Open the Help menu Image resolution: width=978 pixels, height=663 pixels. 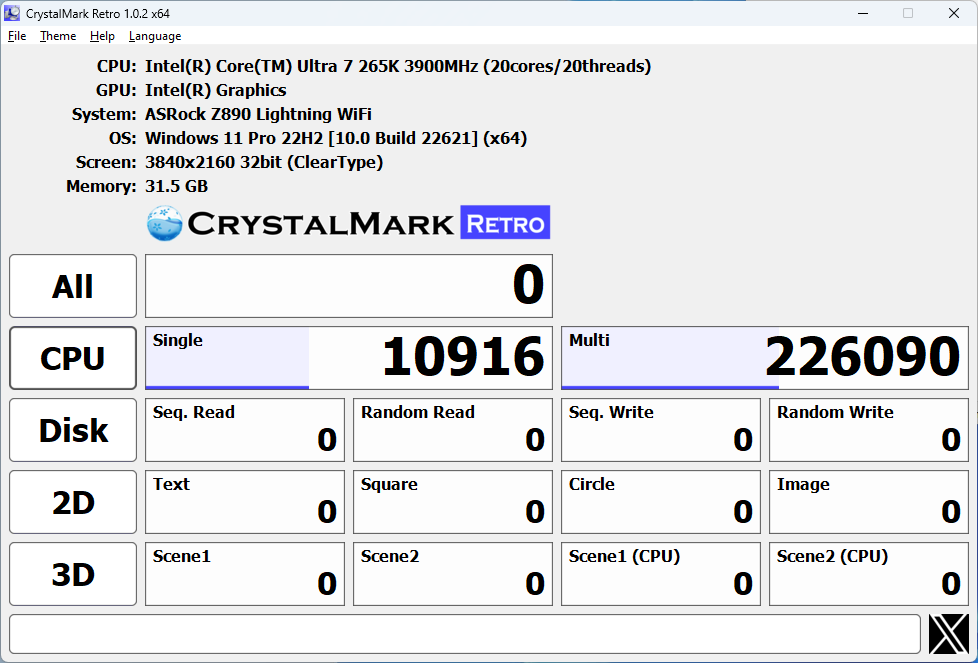click(102, 36)
